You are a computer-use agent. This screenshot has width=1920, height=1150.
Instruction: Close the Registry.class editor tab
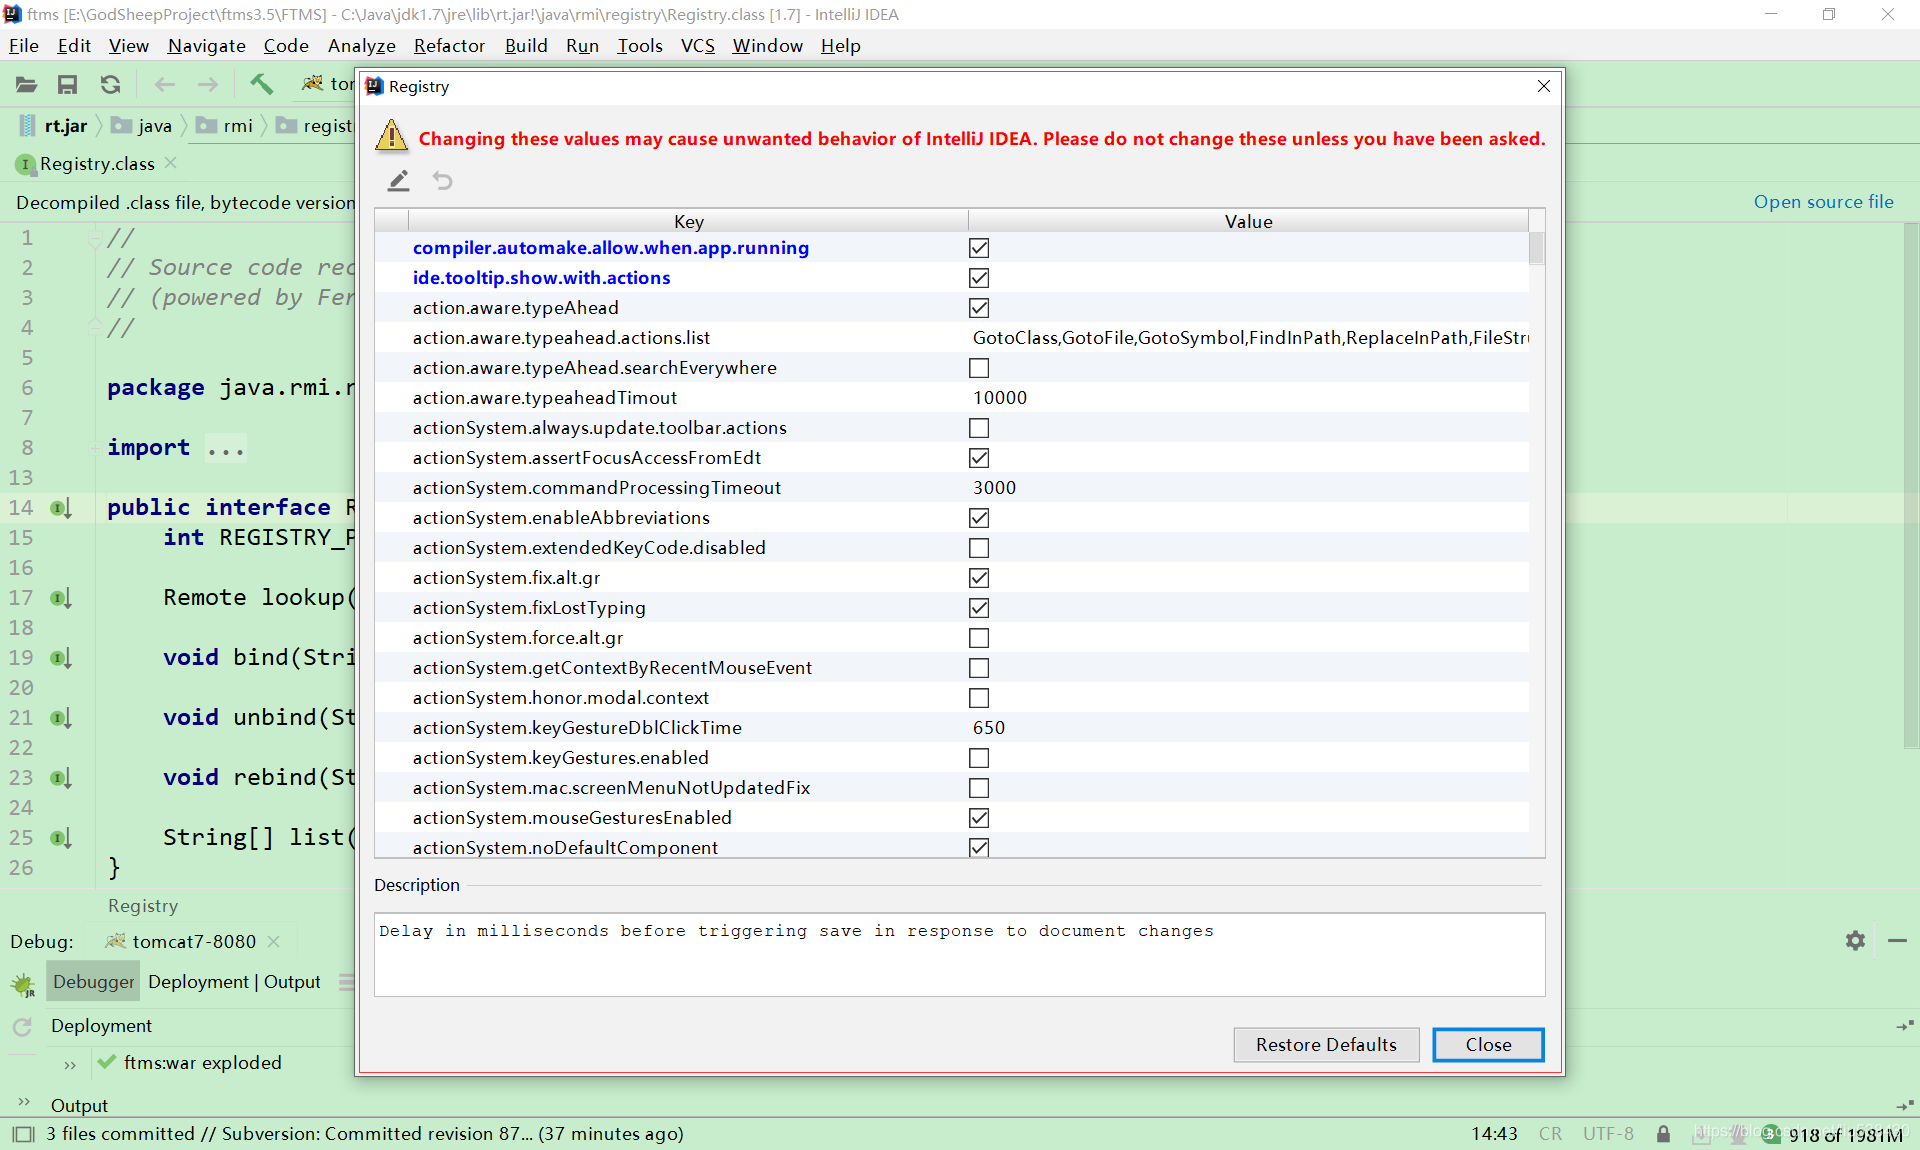coord(171,163)
